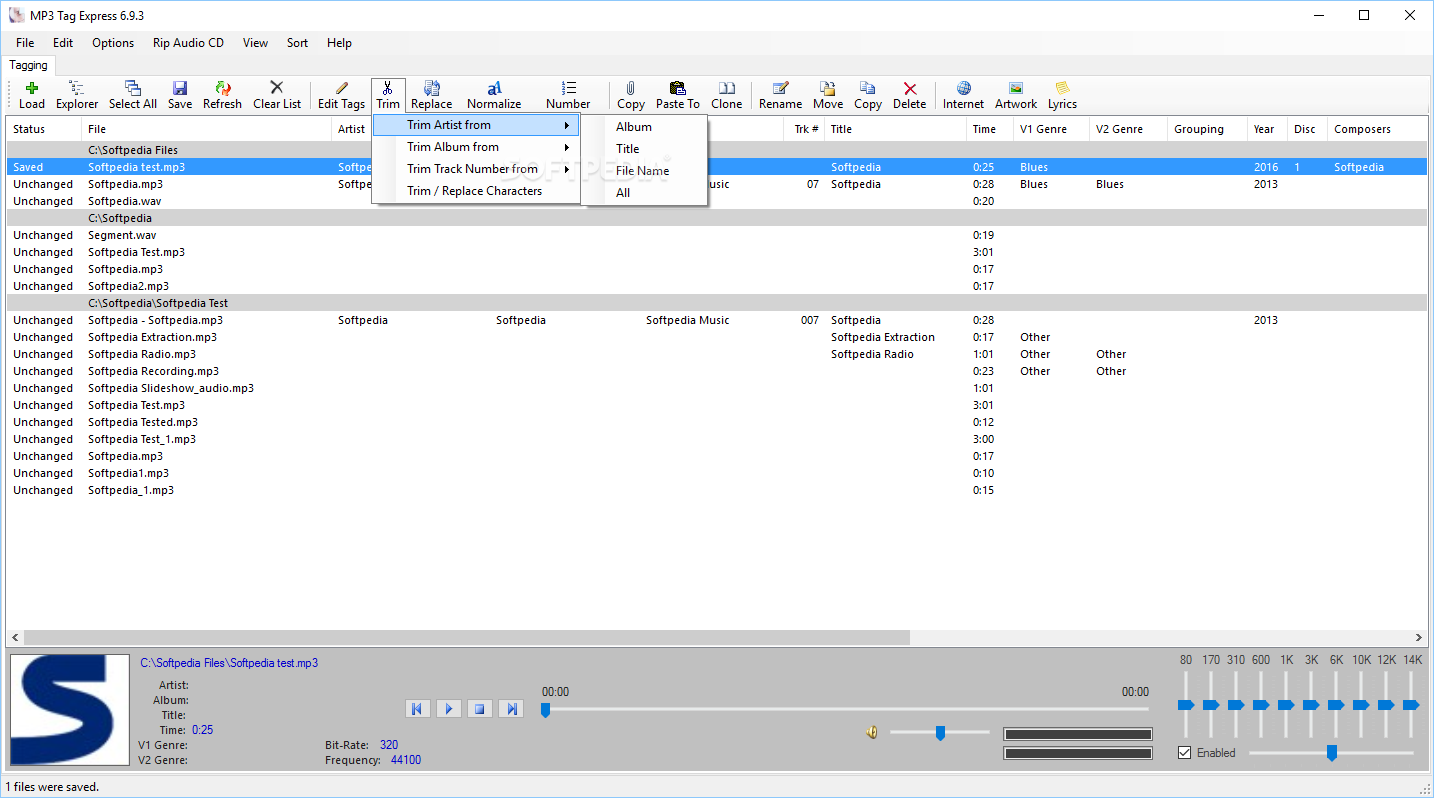The image size is (1434, 798).
Task: Click the Trim scissors icon
Action: pos(388,95)
